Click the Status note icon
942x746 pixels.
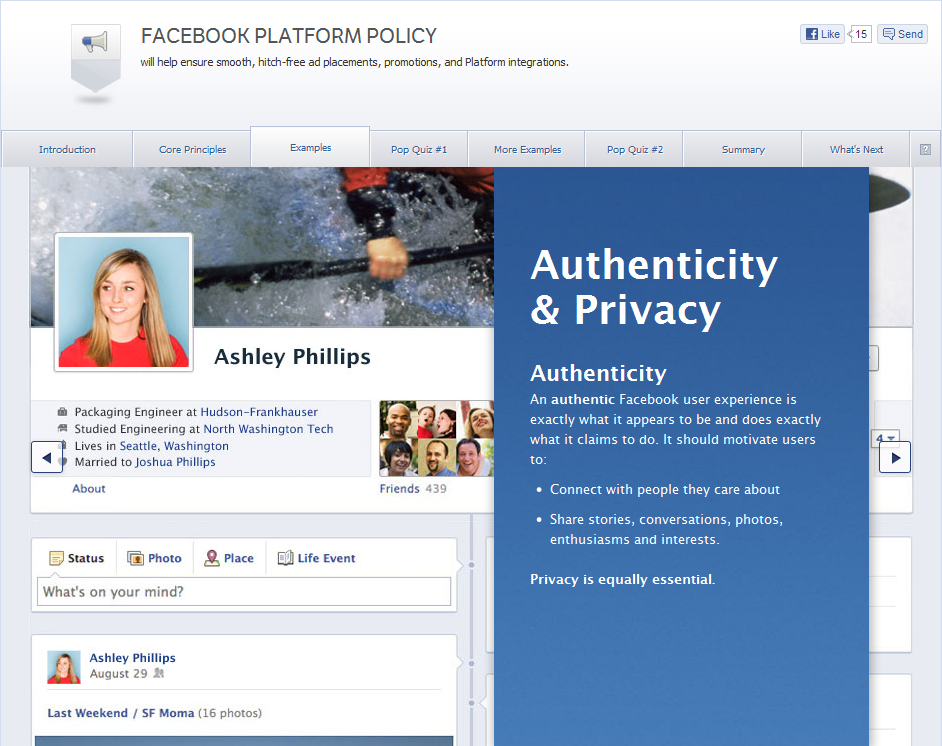tap(56, 558)
